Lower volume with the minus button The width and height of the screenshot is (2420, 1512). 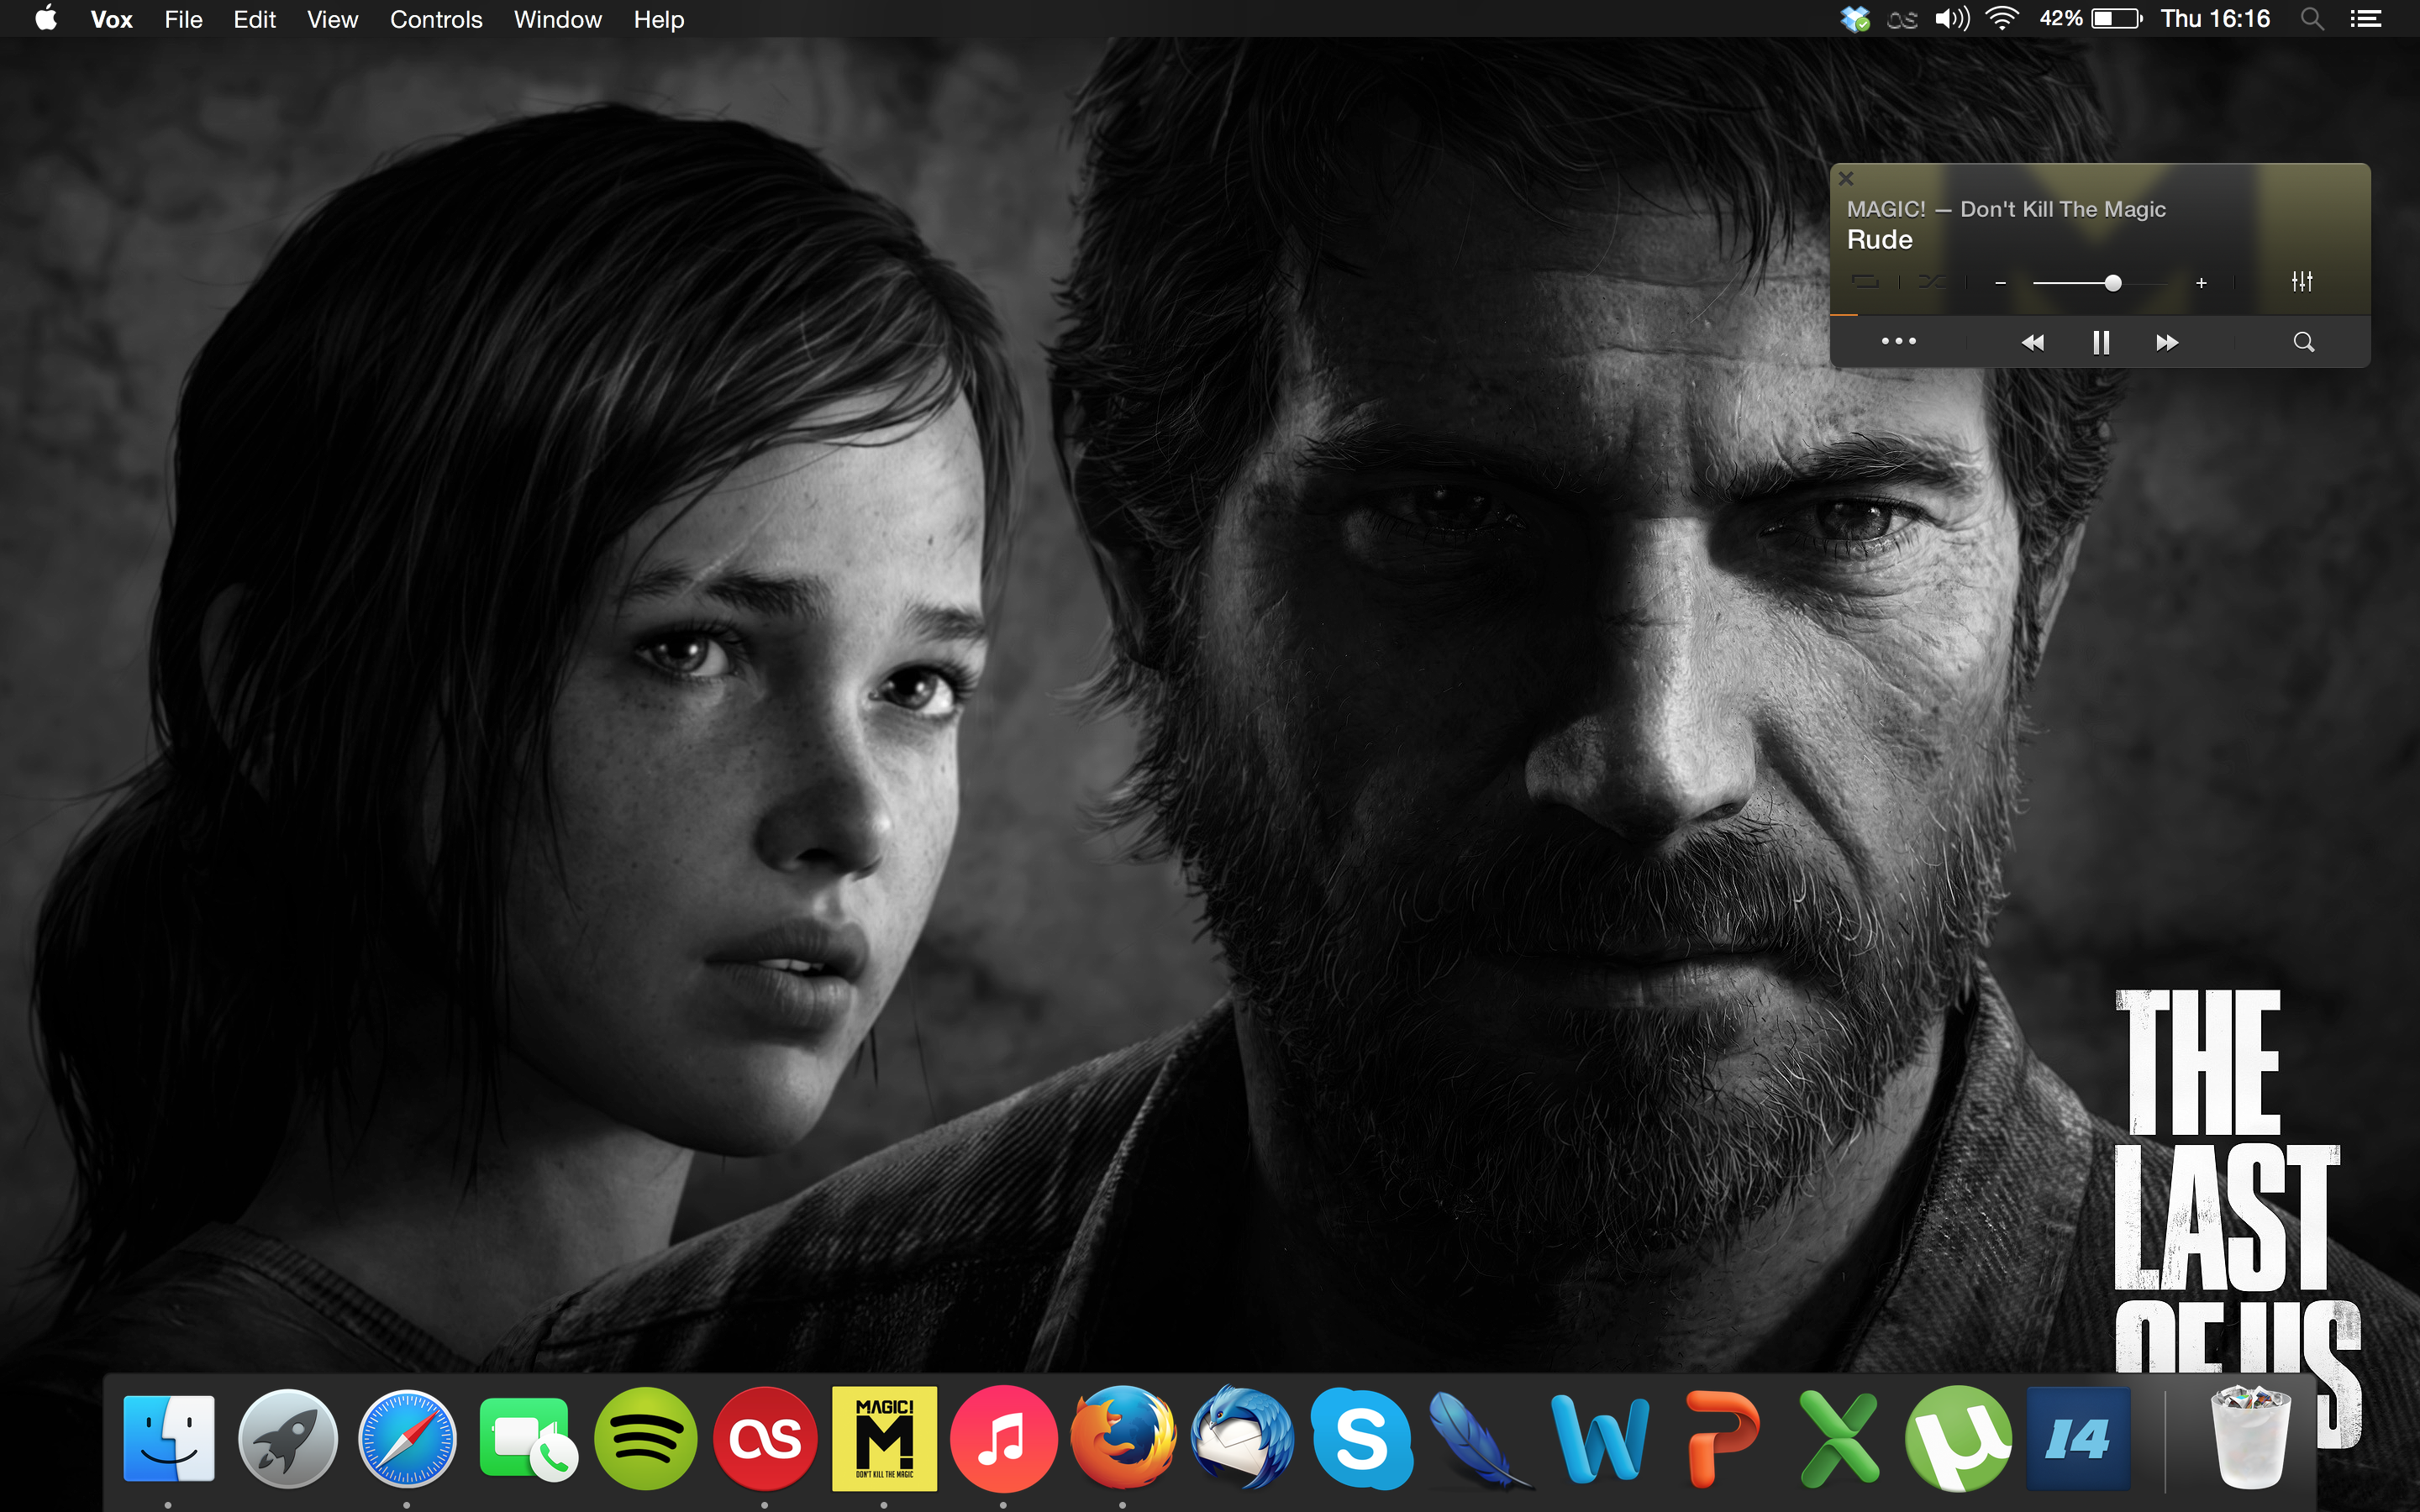[x=2000, y=283]
